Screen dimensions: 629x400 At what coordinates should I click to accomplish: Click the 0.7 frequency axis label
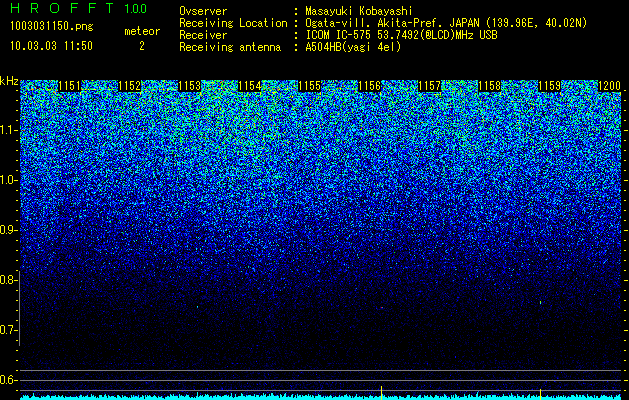click(x=8, y=330)
